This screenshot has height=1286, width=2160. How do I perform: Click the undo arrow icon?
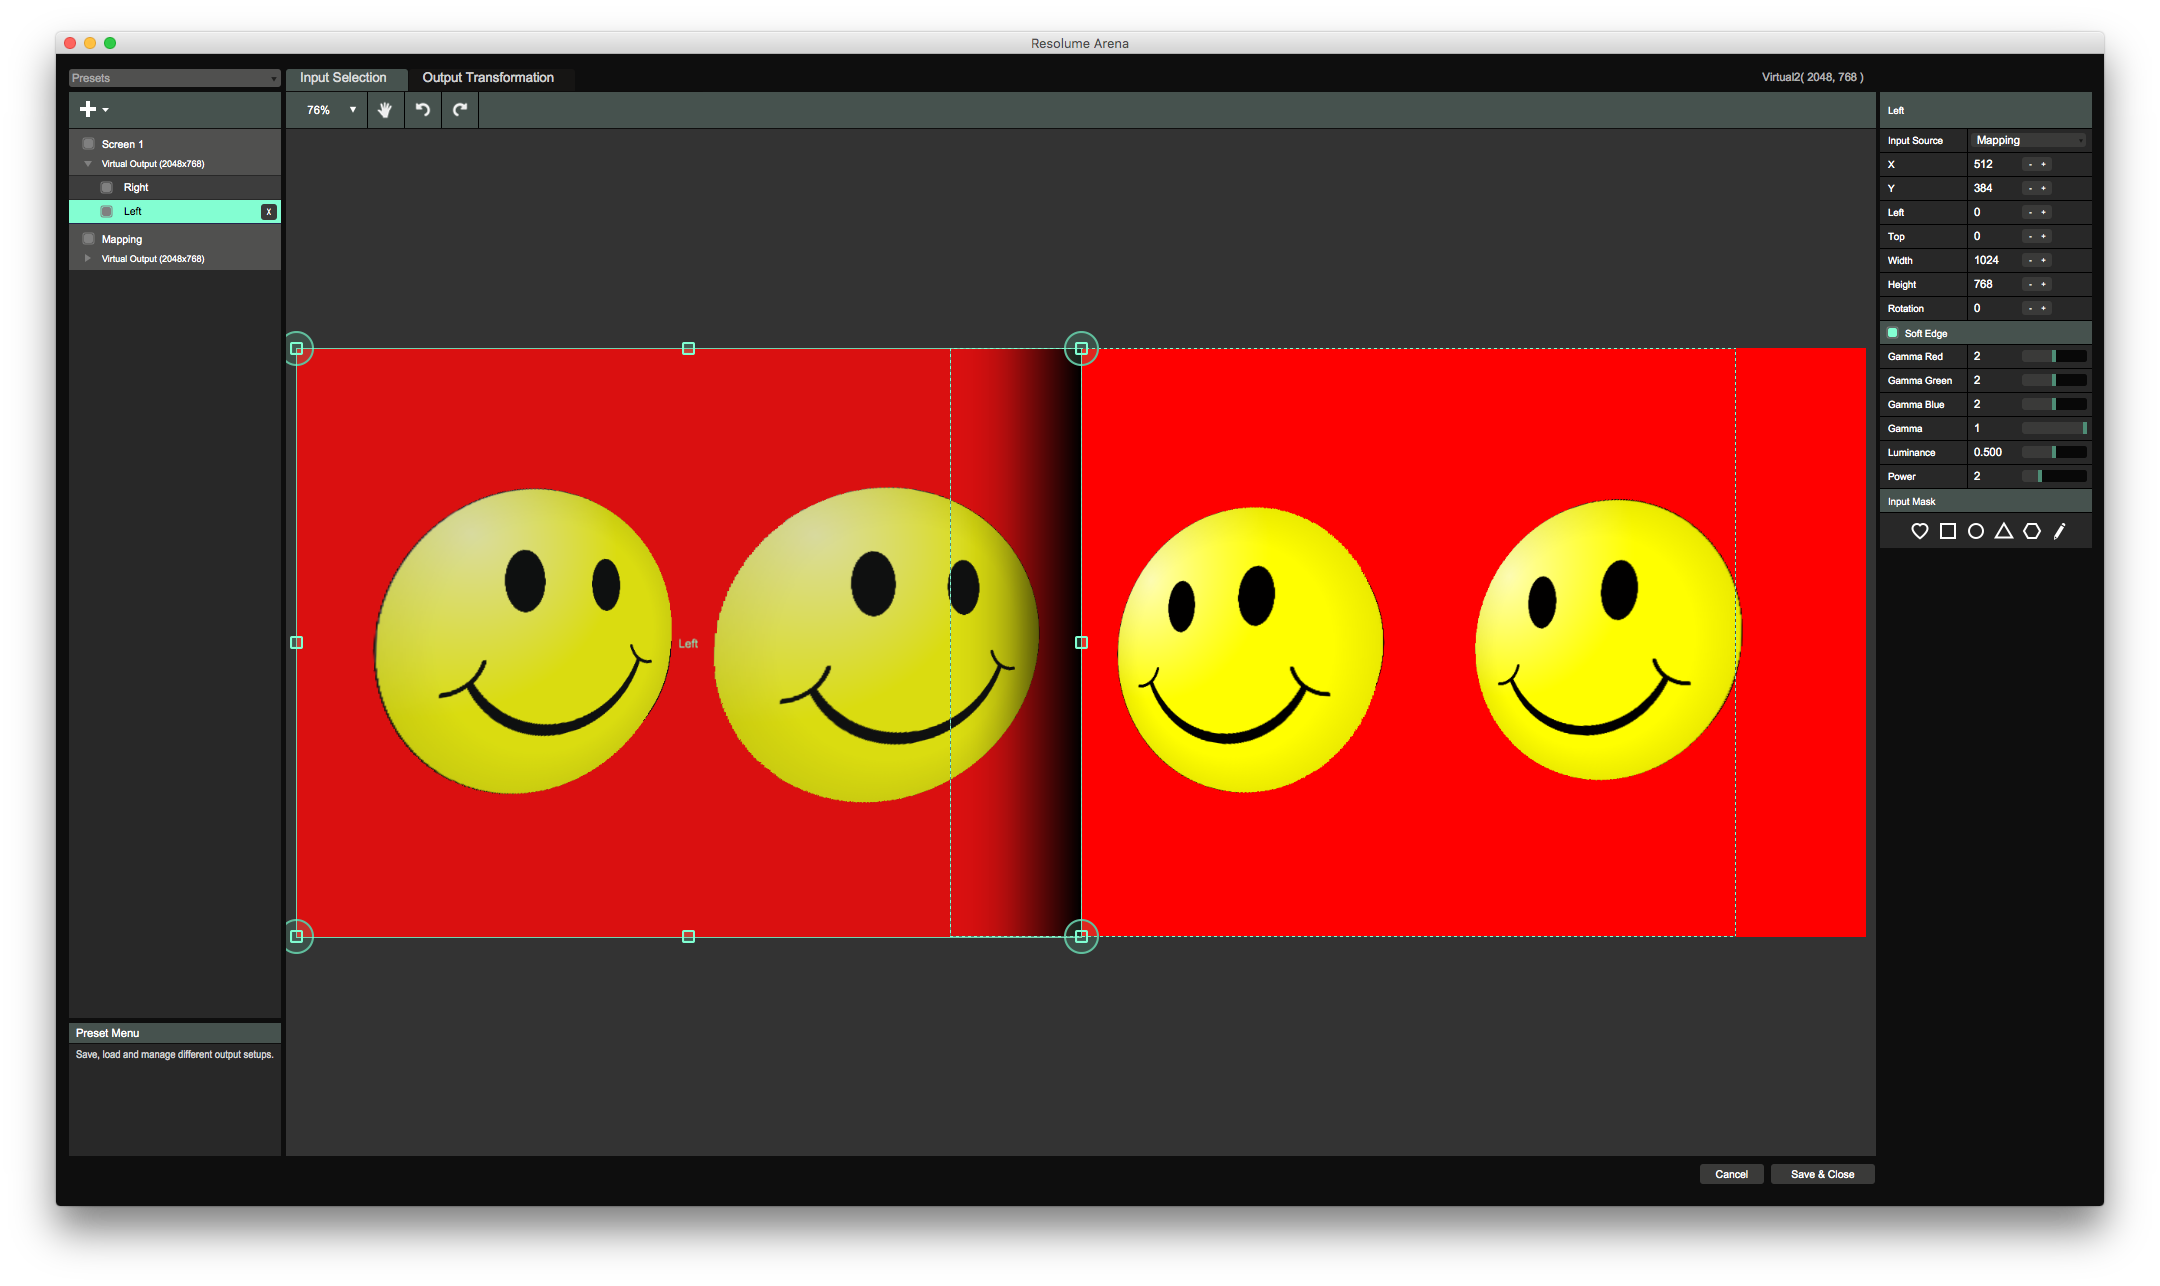[423, 110]
